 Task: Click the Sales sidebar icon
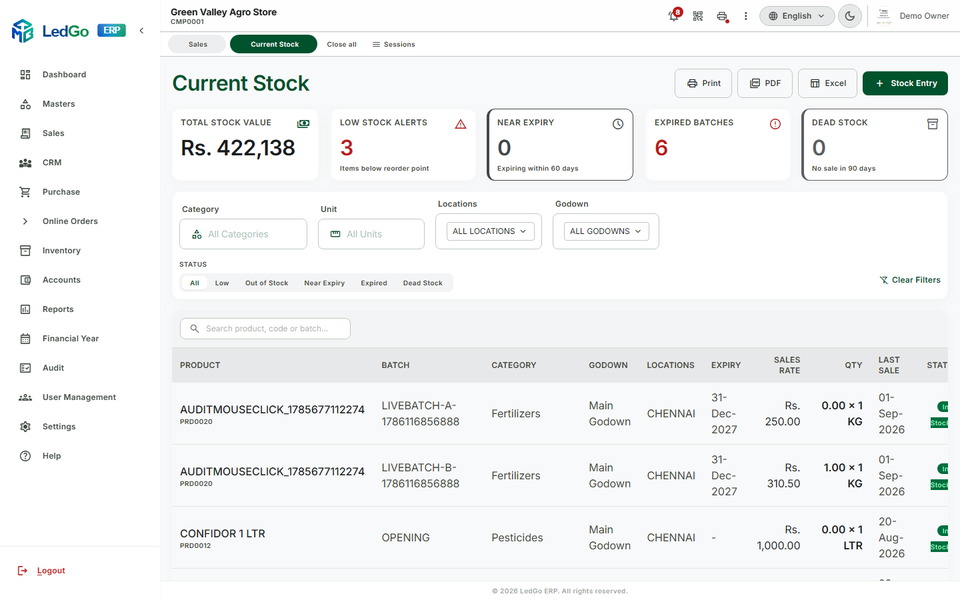(x=25, y=133)
